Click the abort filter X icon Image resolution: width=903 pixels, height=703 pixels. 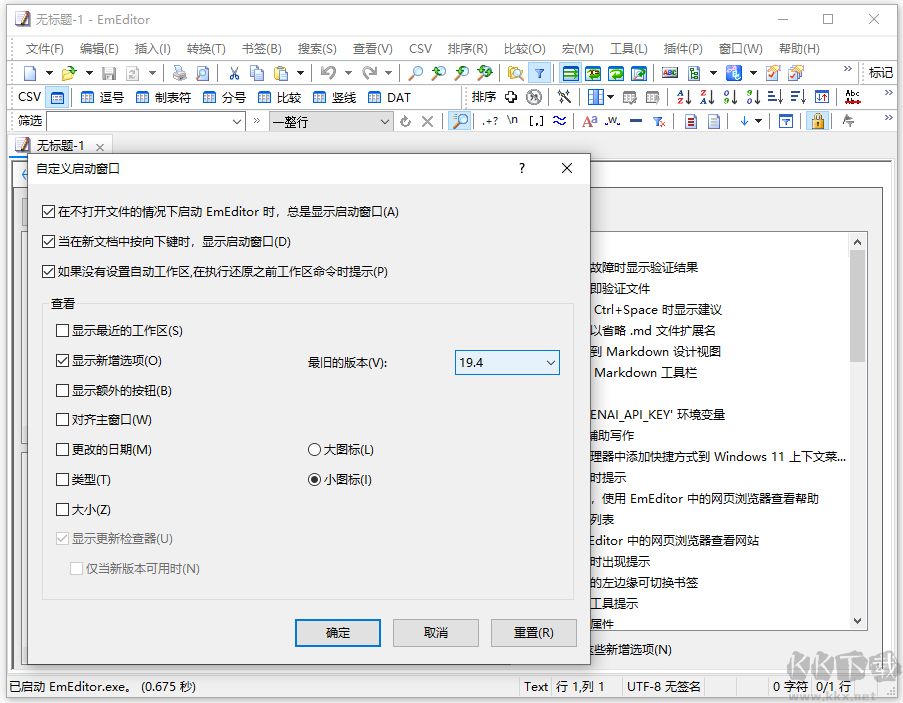coord(427,121)
